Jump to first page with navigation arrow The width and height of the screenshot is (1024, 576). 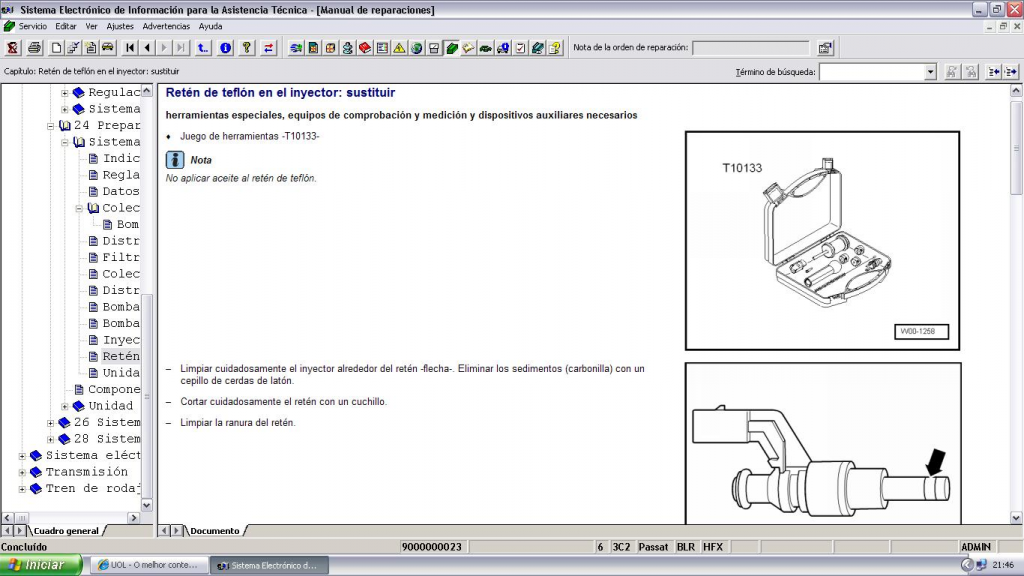pos(131,48)
